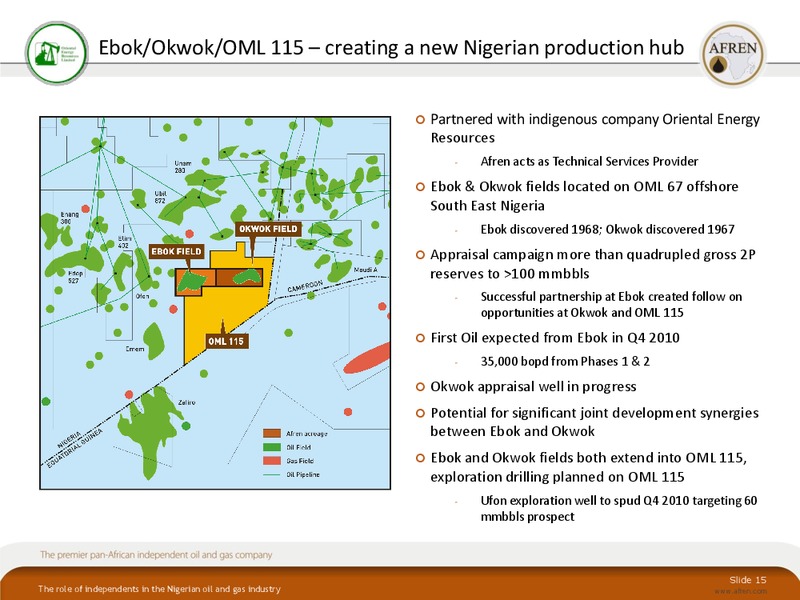
Task: Click 'Ebok and Okwok fields both extend' bullet
Action: (589, 467)
